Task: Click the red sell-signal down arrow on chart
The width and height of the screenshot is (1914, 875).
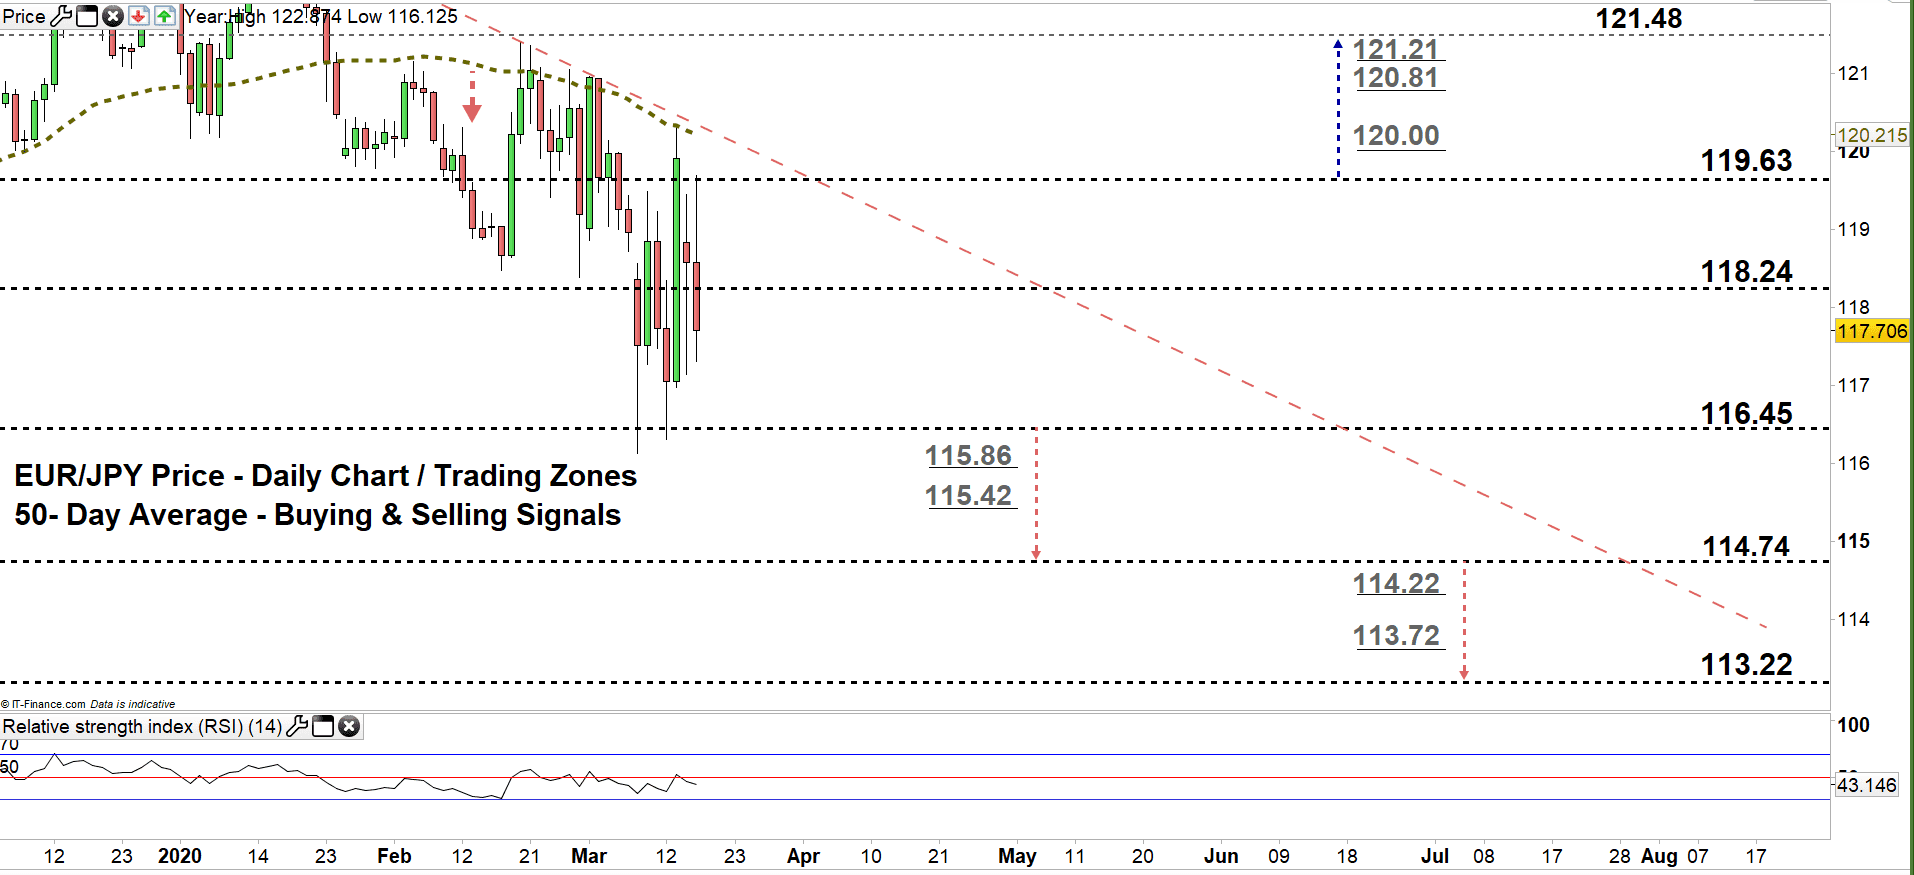Action: click(x=472, y=97)
